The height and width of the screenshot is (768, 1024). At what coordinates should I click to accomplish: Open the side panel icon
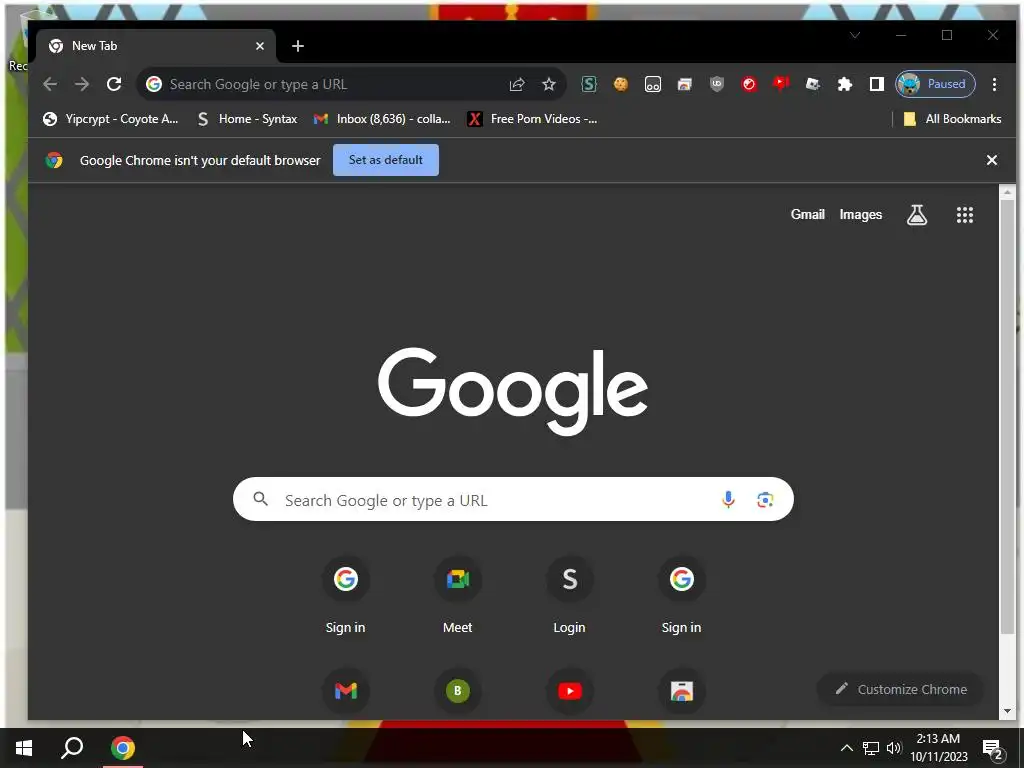click(x=876, y=84)
